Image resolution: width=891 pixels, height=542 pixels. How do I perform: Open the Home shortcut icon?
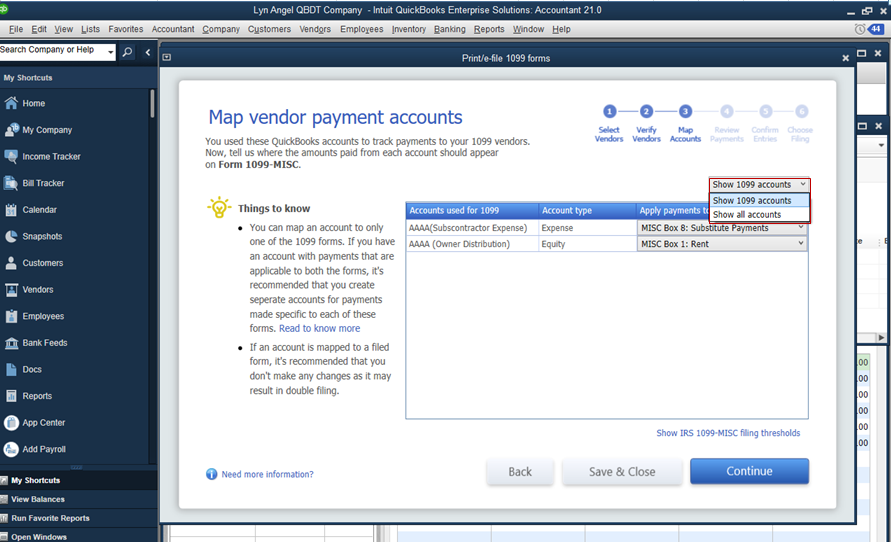click(11, 103)
